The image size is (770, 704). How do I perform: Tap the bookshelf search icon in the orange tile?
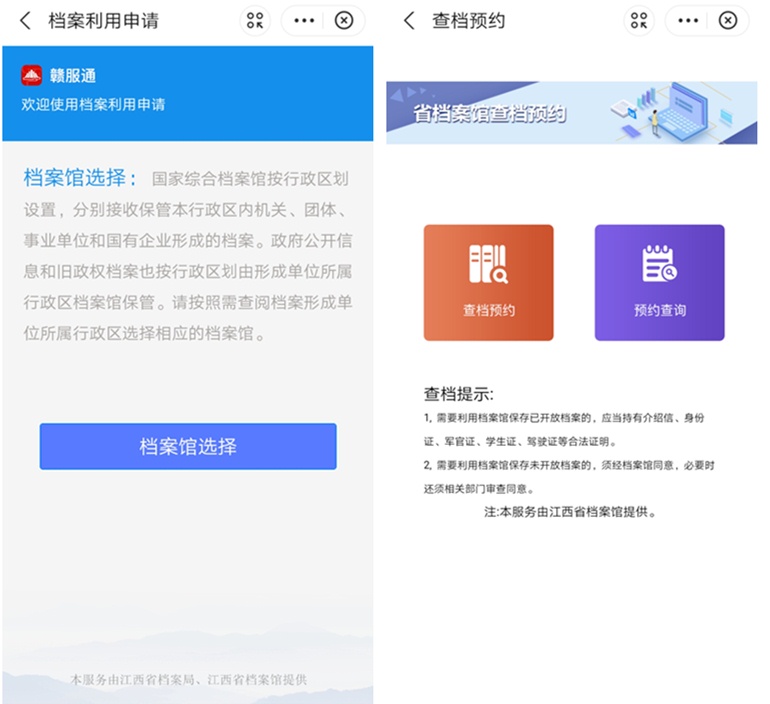click(488, 264)
